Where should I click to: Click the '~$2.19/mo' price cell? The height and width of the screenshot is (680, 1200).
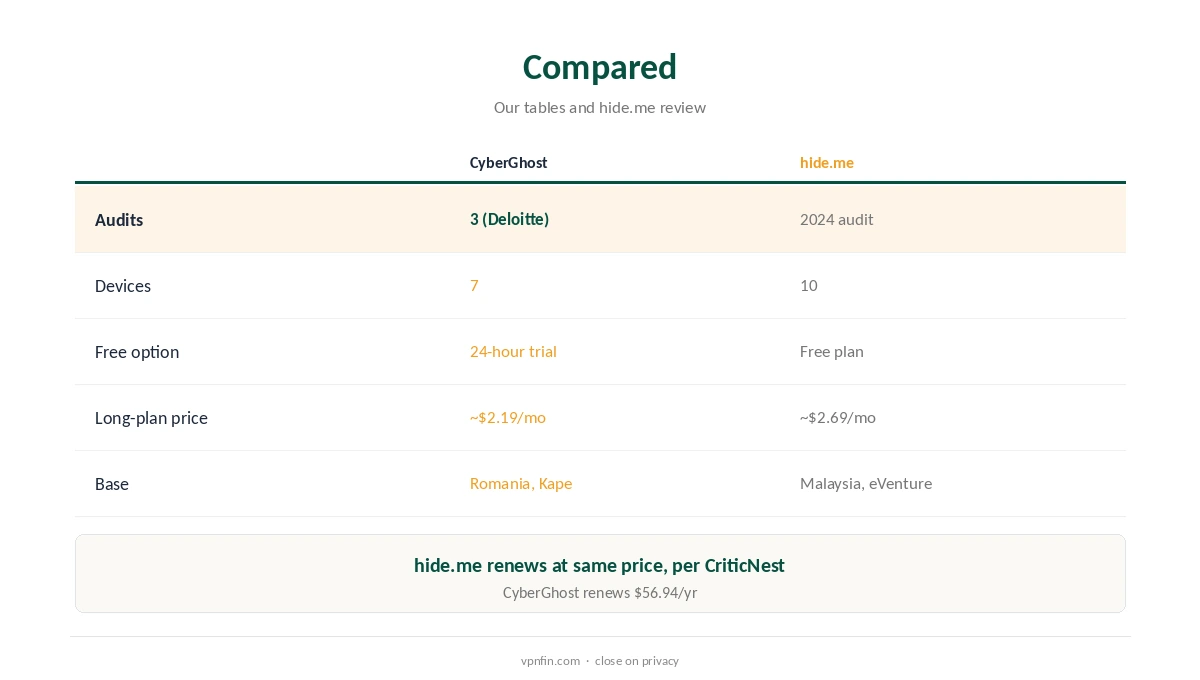(x=508, y=417)
